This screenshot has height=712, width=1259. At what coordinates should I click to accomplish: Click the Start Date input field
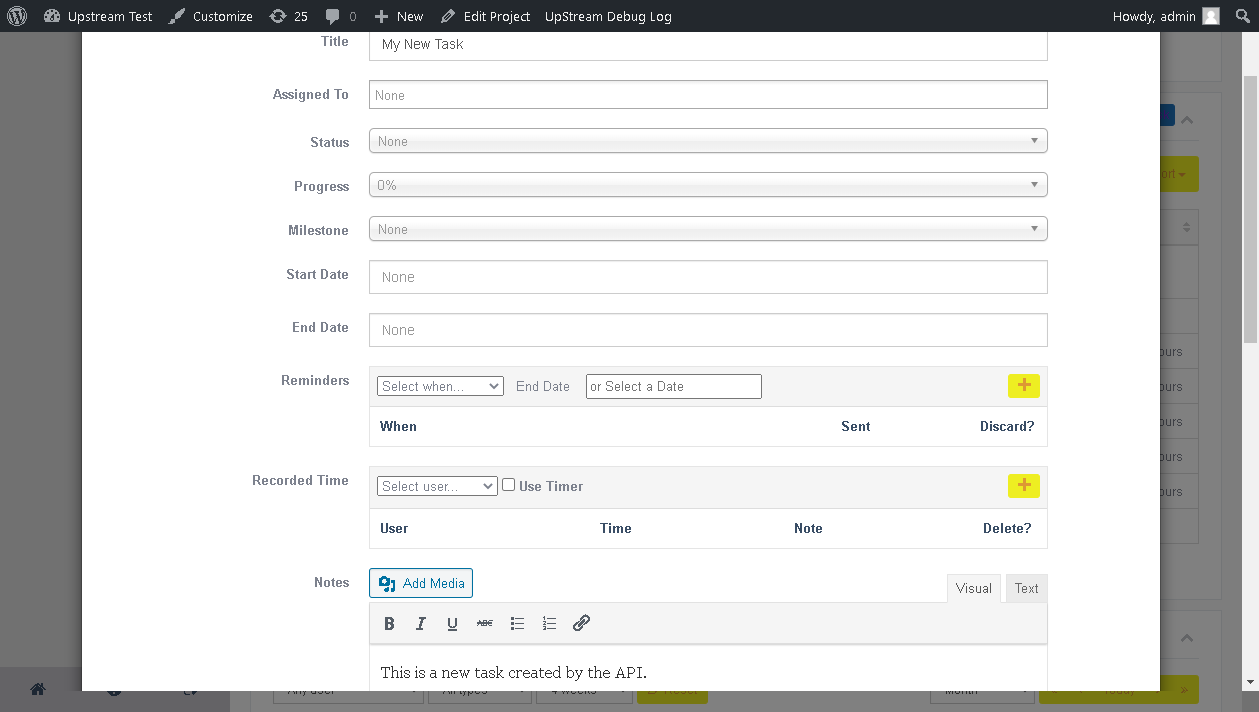(x=707, y=277)
